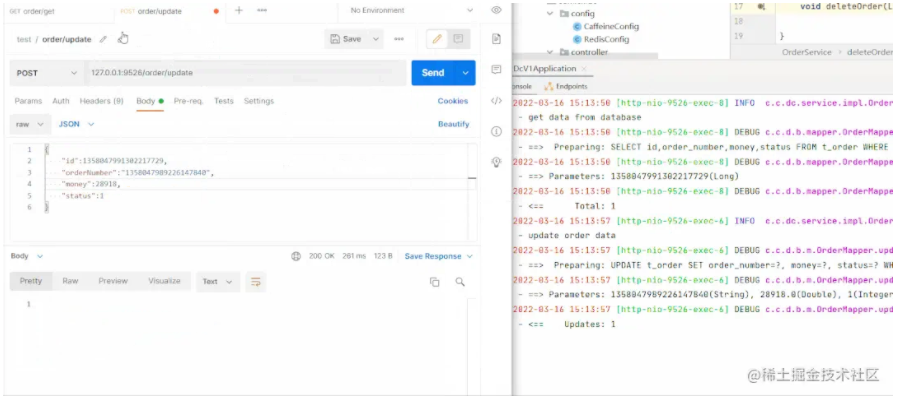Open the Pre-req. tab
917x398 pixels.
[188, 101]
